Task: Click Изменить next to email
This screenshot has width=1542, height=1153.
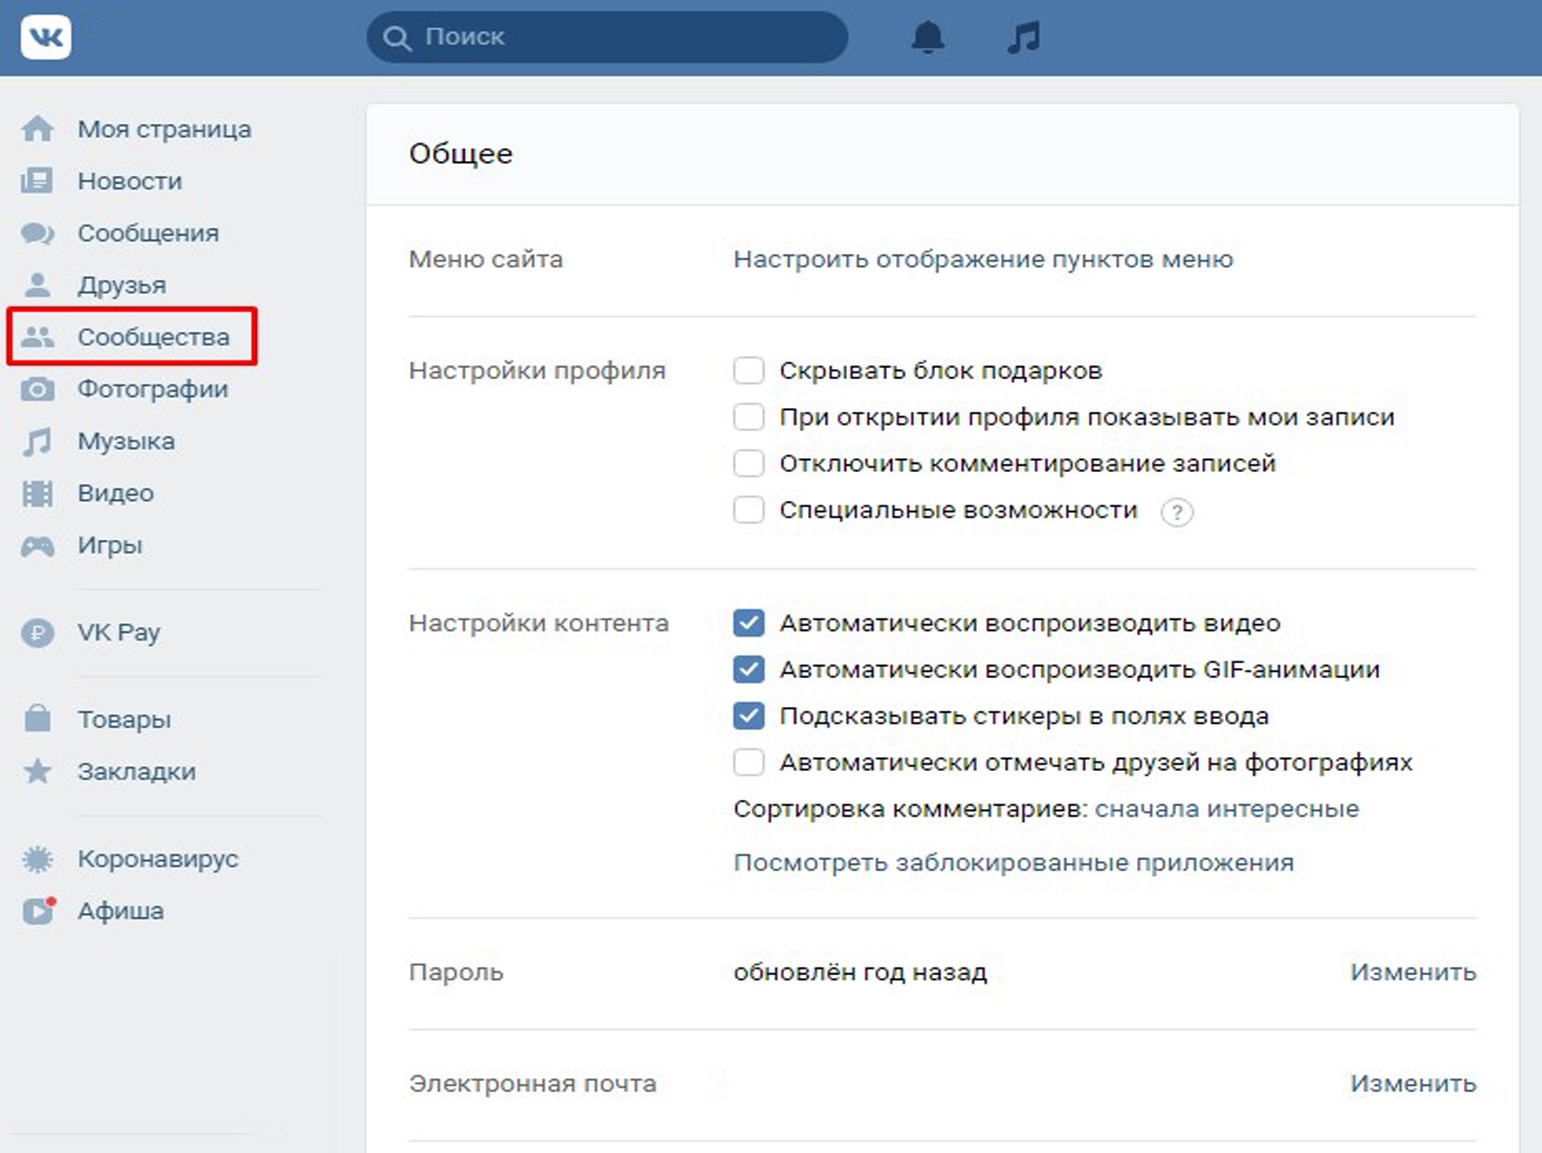Action: pos(1412,1083)
